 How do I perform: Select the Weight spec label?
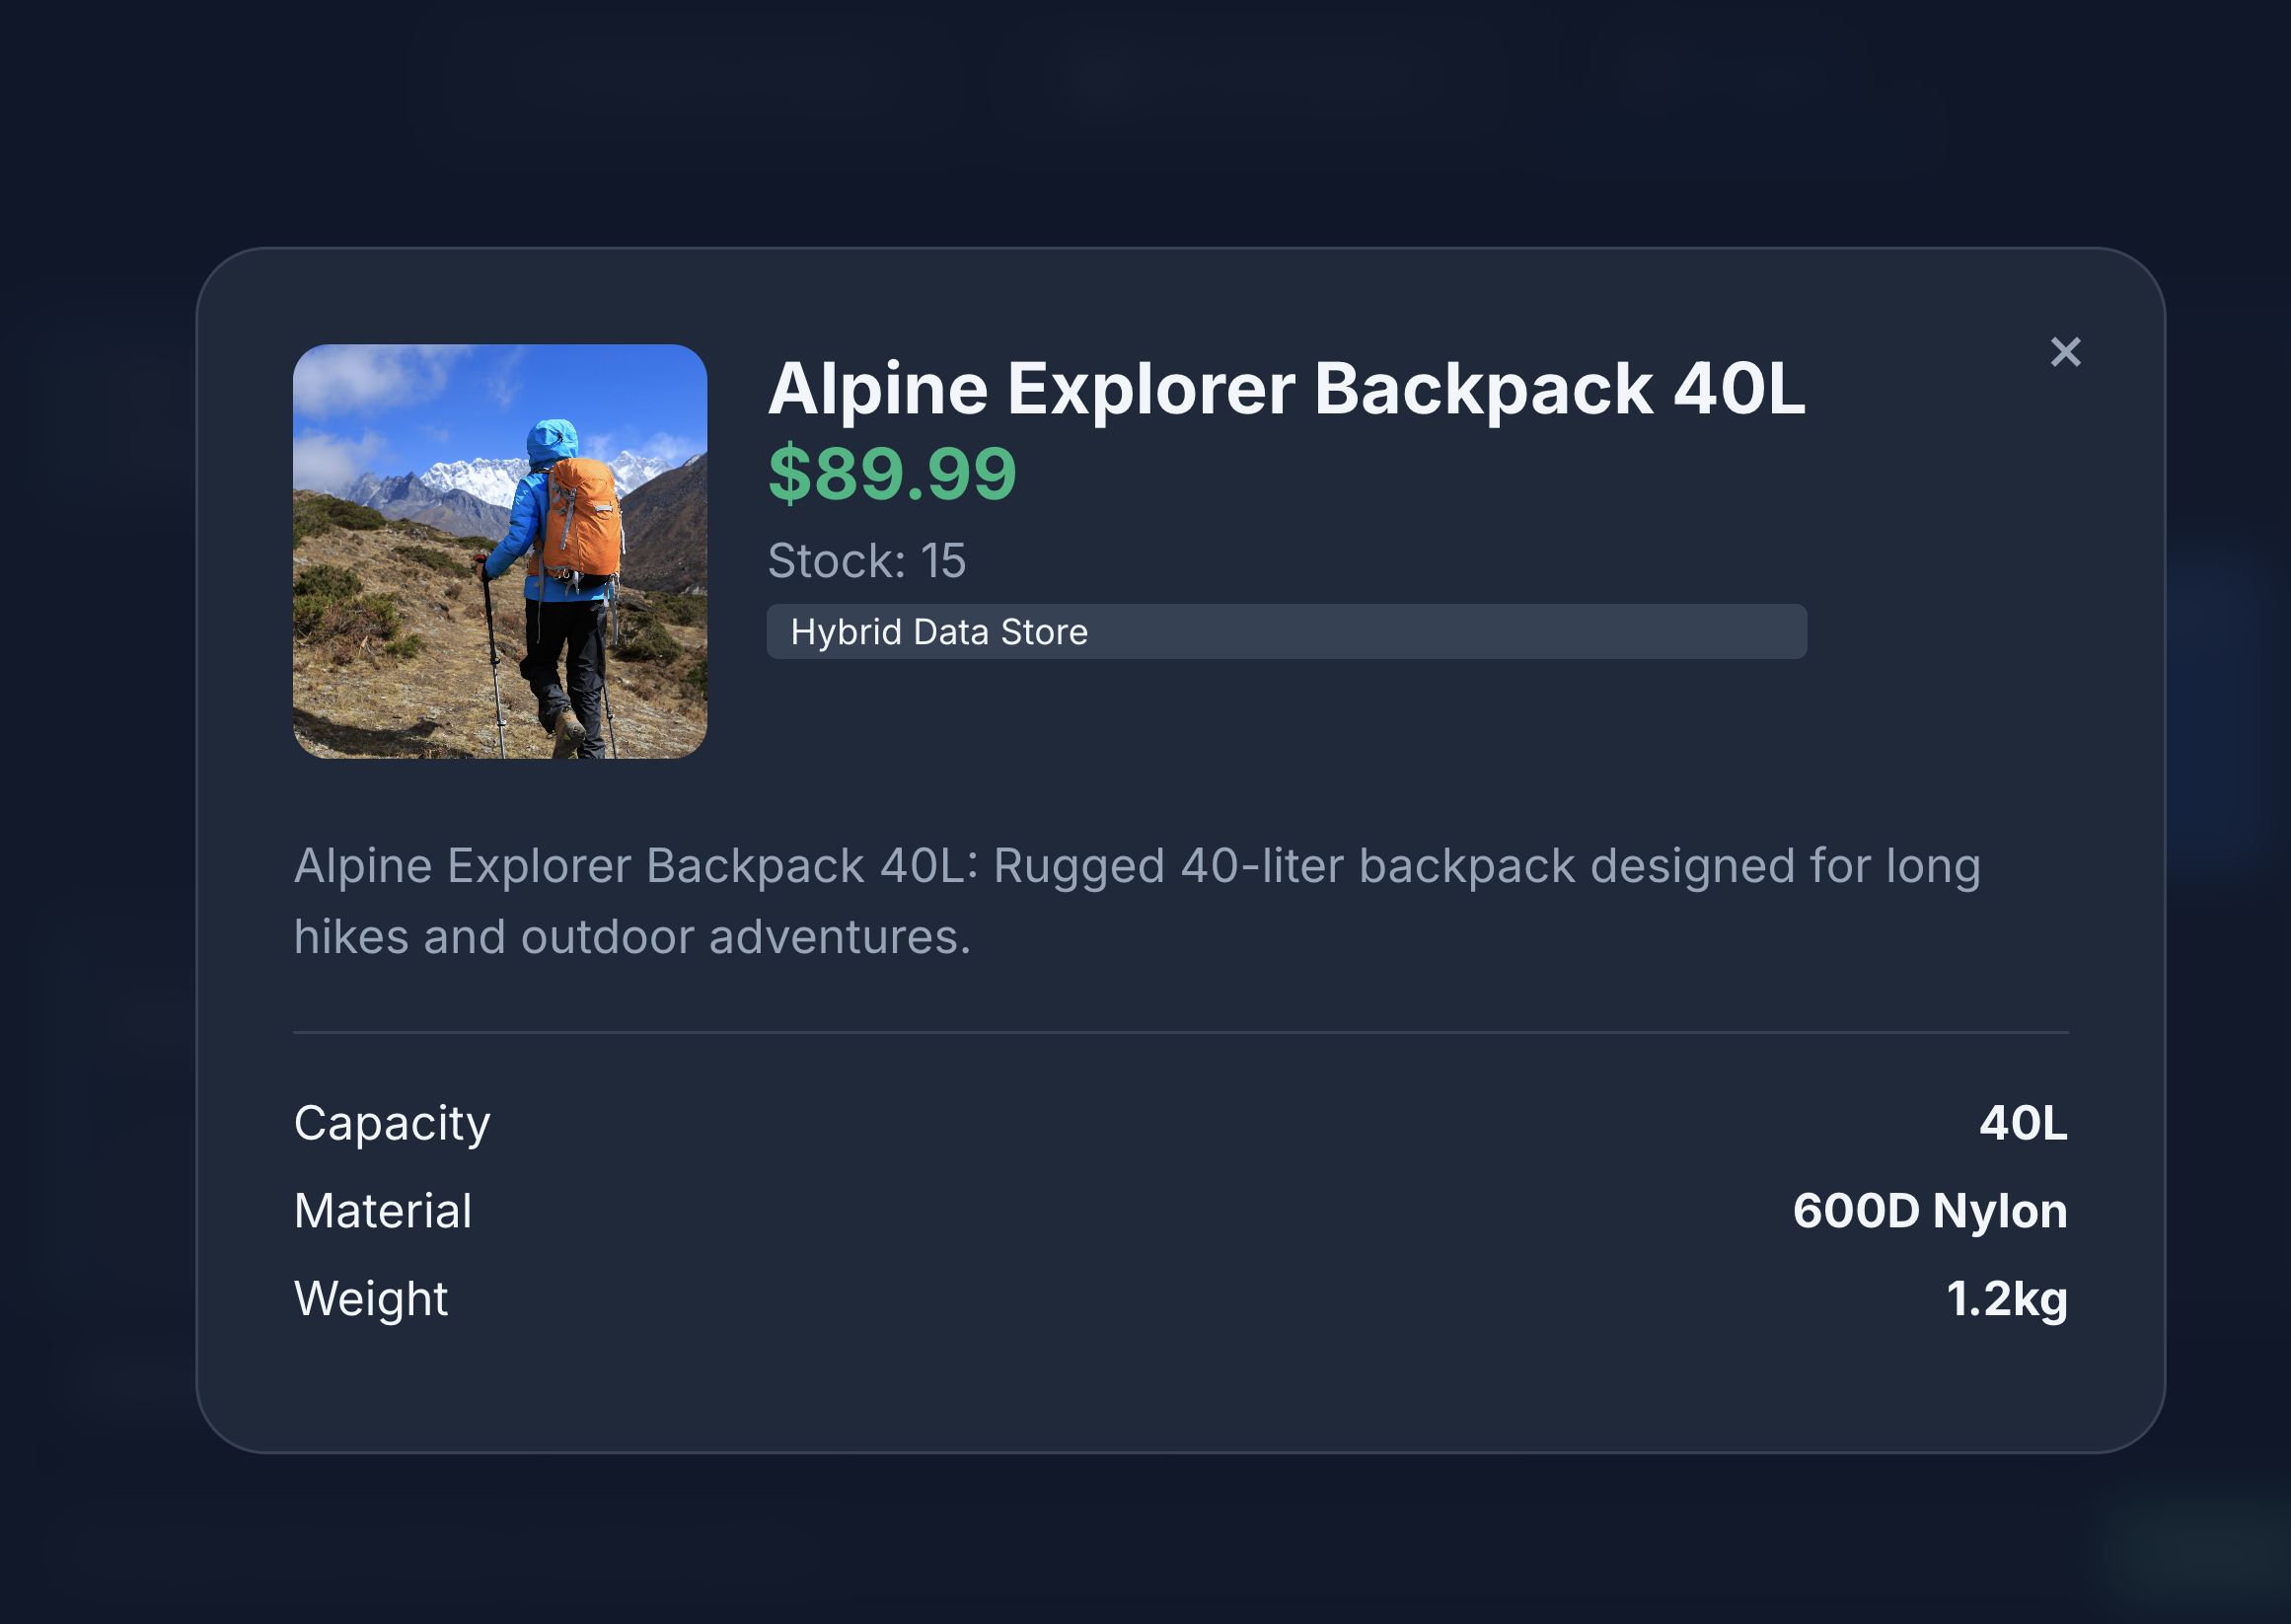click(x=371, y=1299)
